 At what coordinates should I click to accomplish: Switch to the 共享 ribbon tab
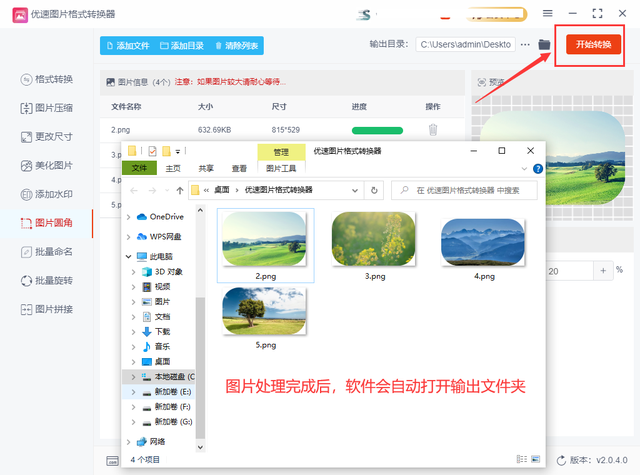(206, 168)
